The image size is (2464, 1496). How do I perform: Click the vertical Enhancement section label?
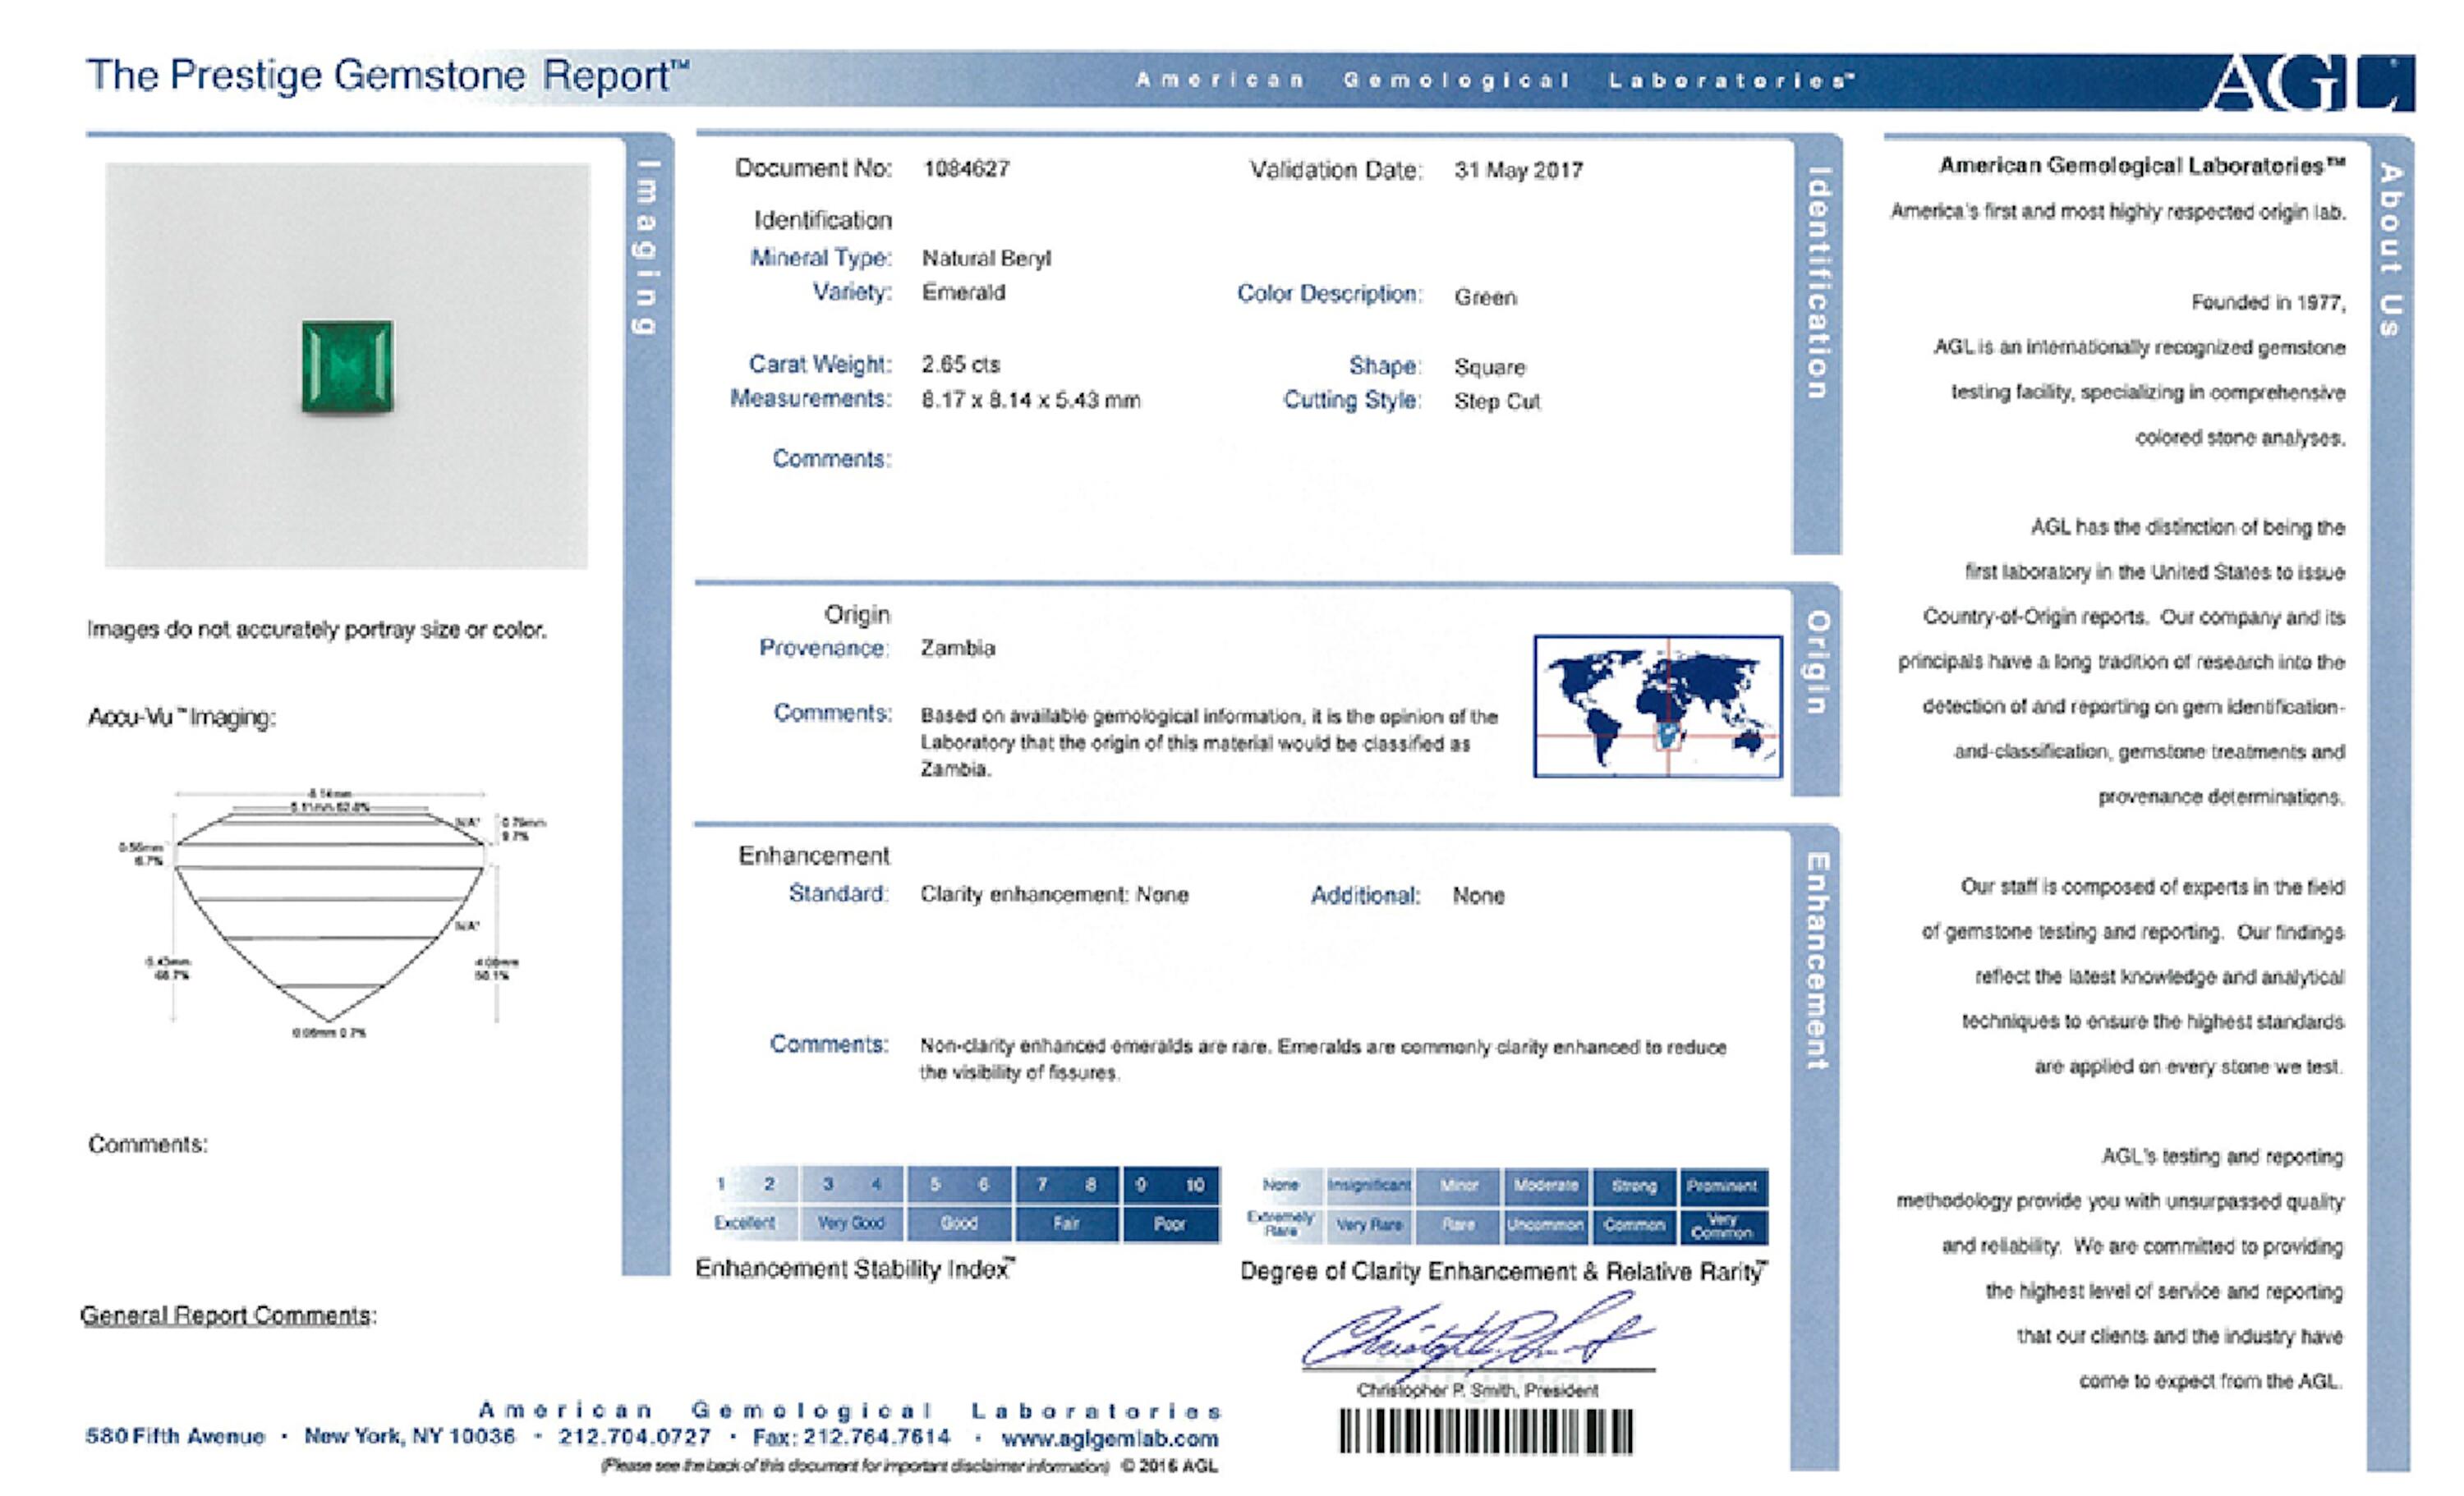(x=1816, y=960)
